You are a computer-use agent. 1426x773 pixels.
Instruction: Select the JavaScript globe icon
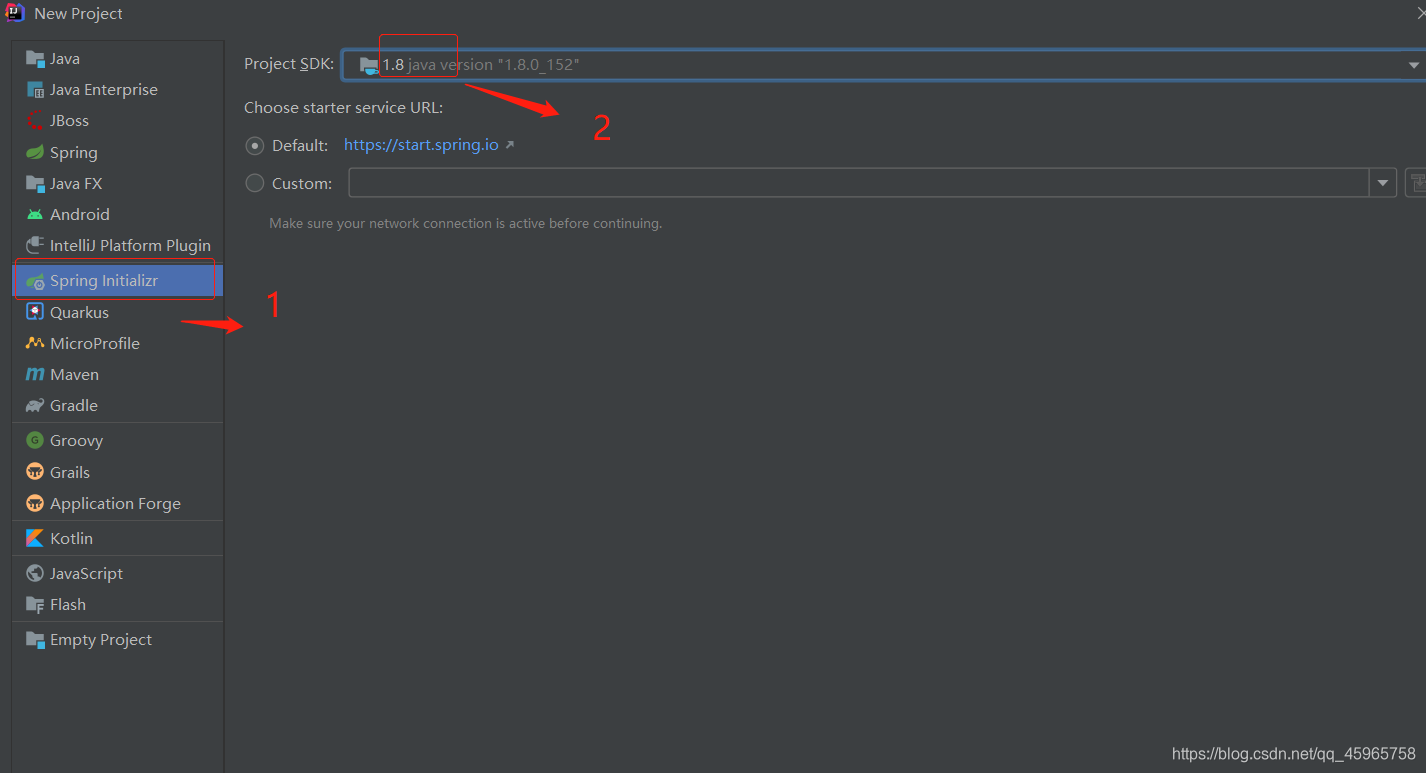point(35,574)
